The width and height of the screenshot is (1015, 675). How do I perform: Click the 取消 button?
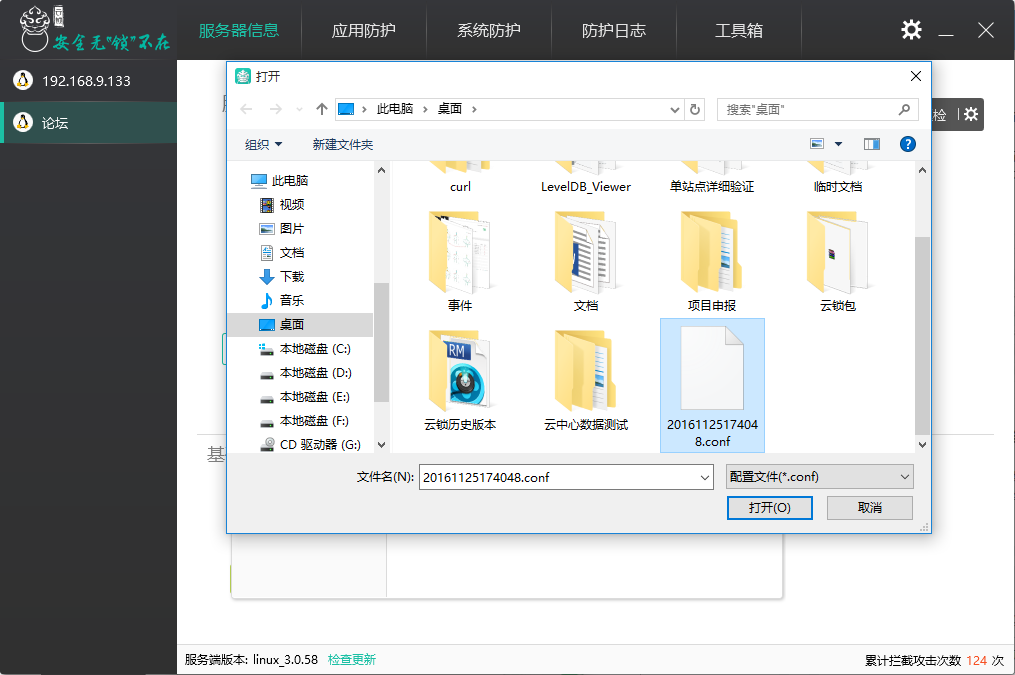point(869,507)
